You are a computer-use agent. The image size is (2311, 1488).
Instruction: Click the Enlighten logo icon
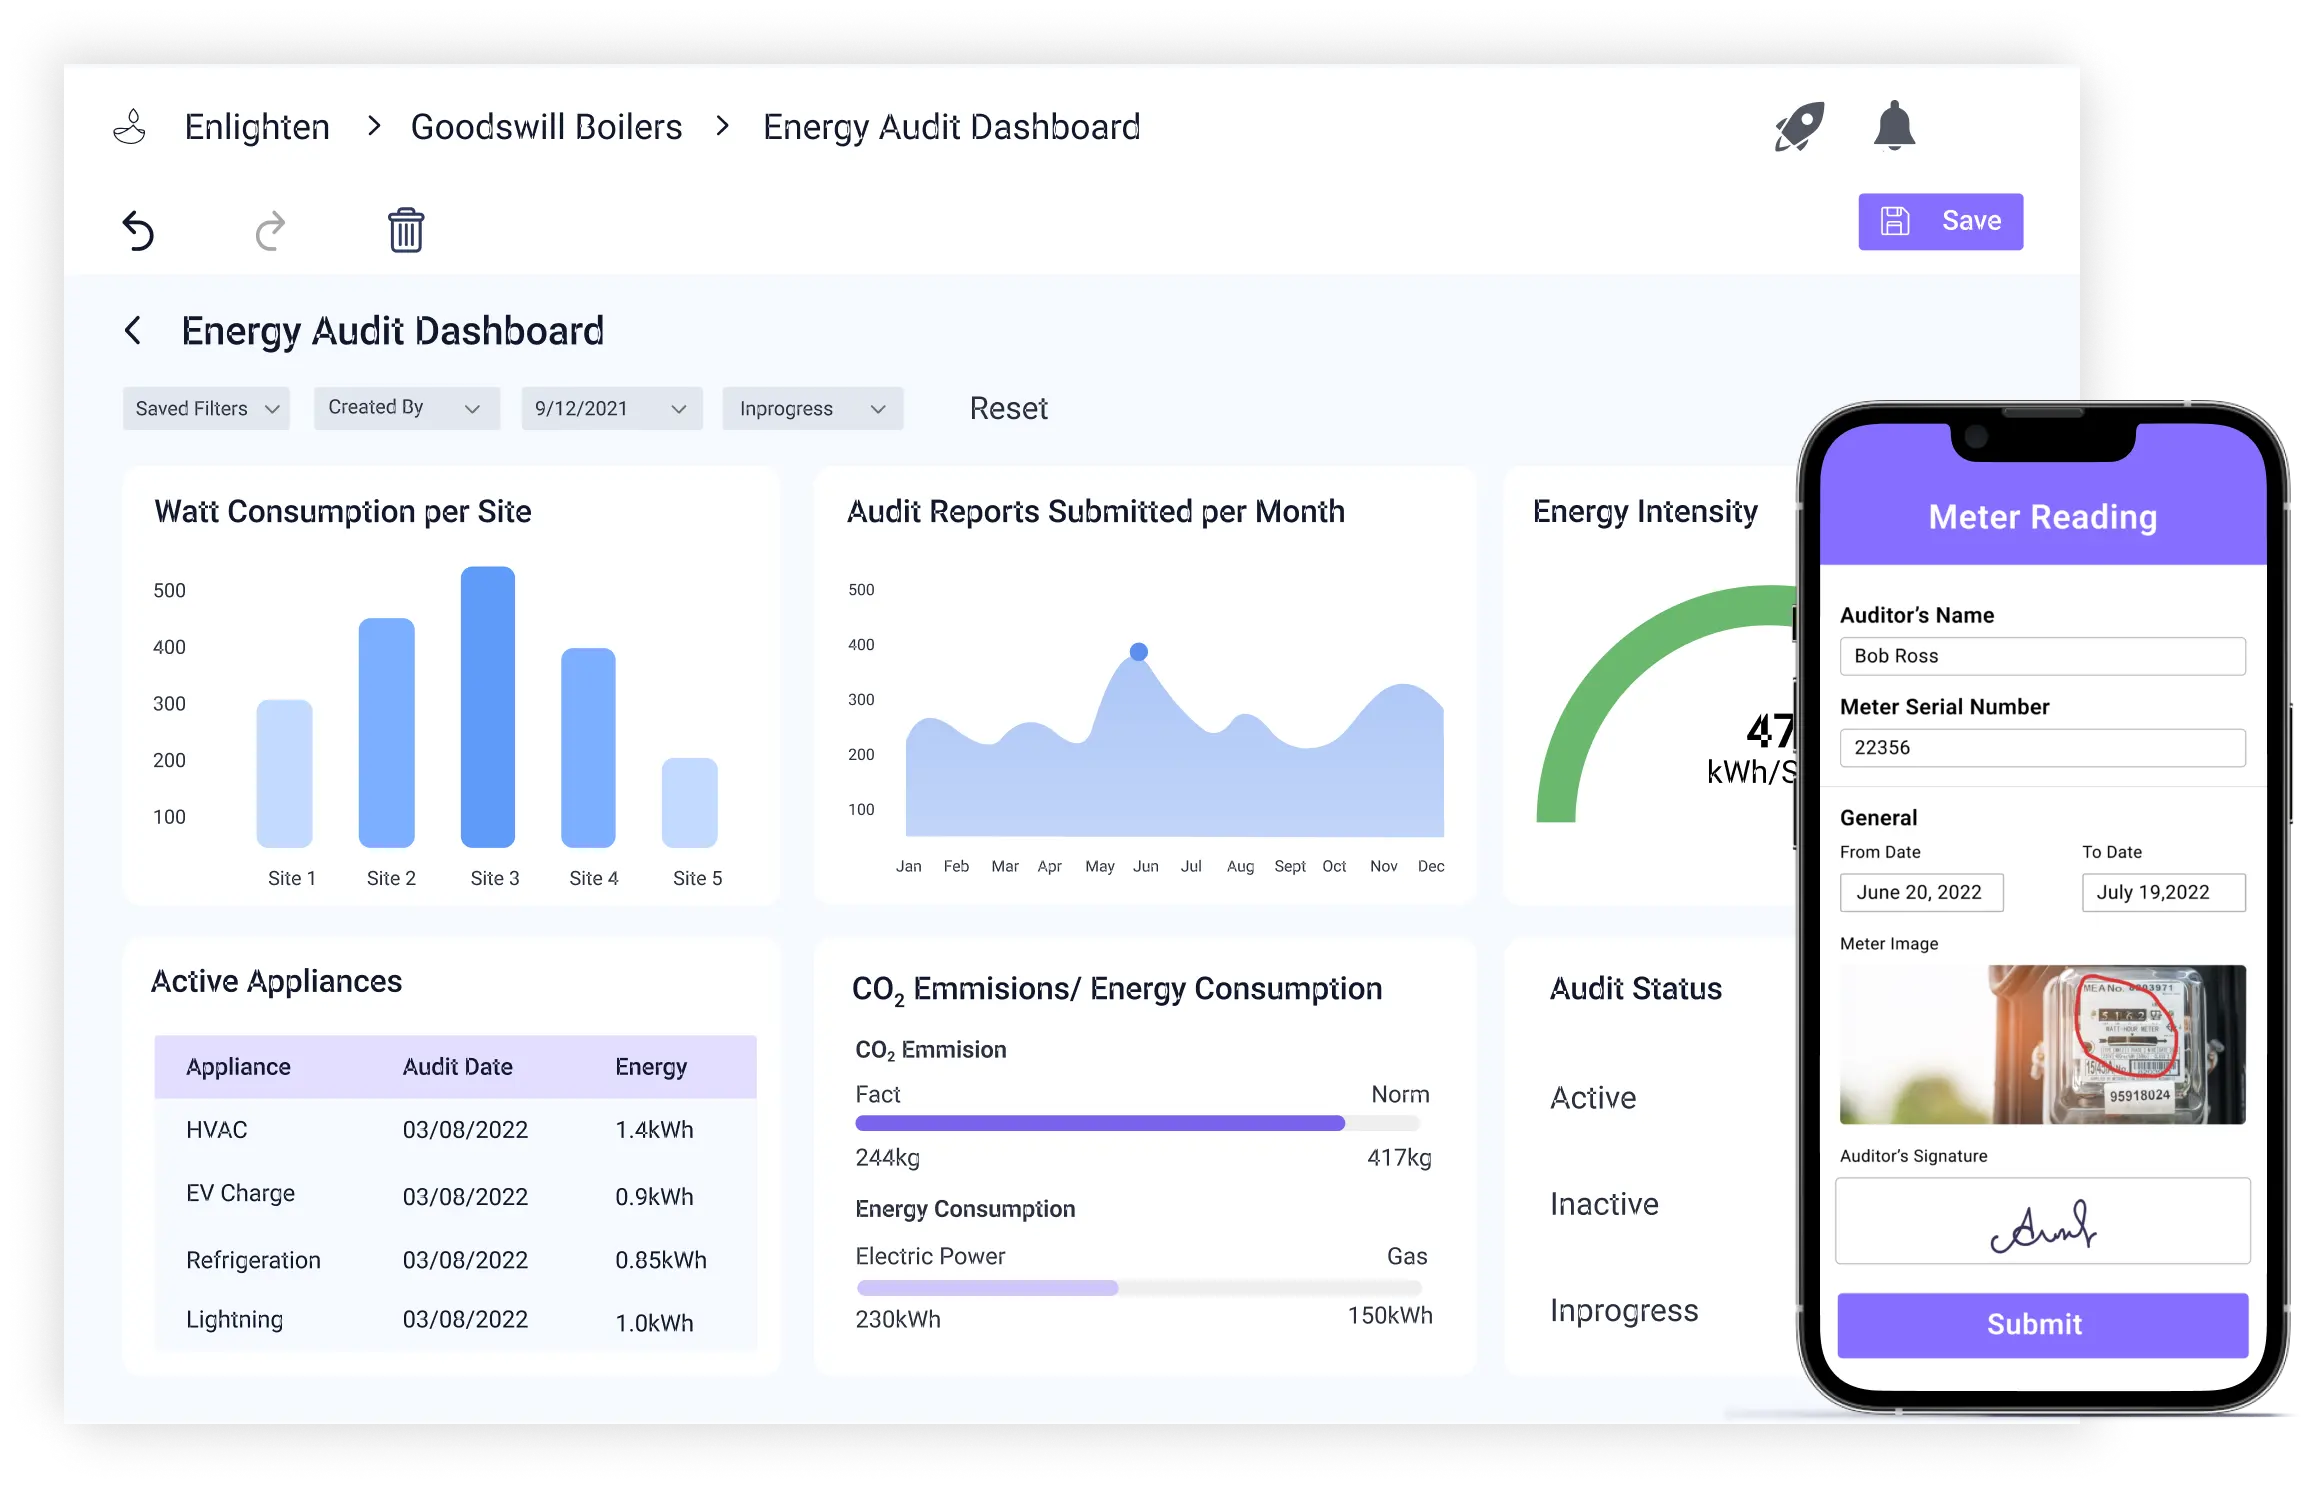pyautogui.click(x=130, y=127)
